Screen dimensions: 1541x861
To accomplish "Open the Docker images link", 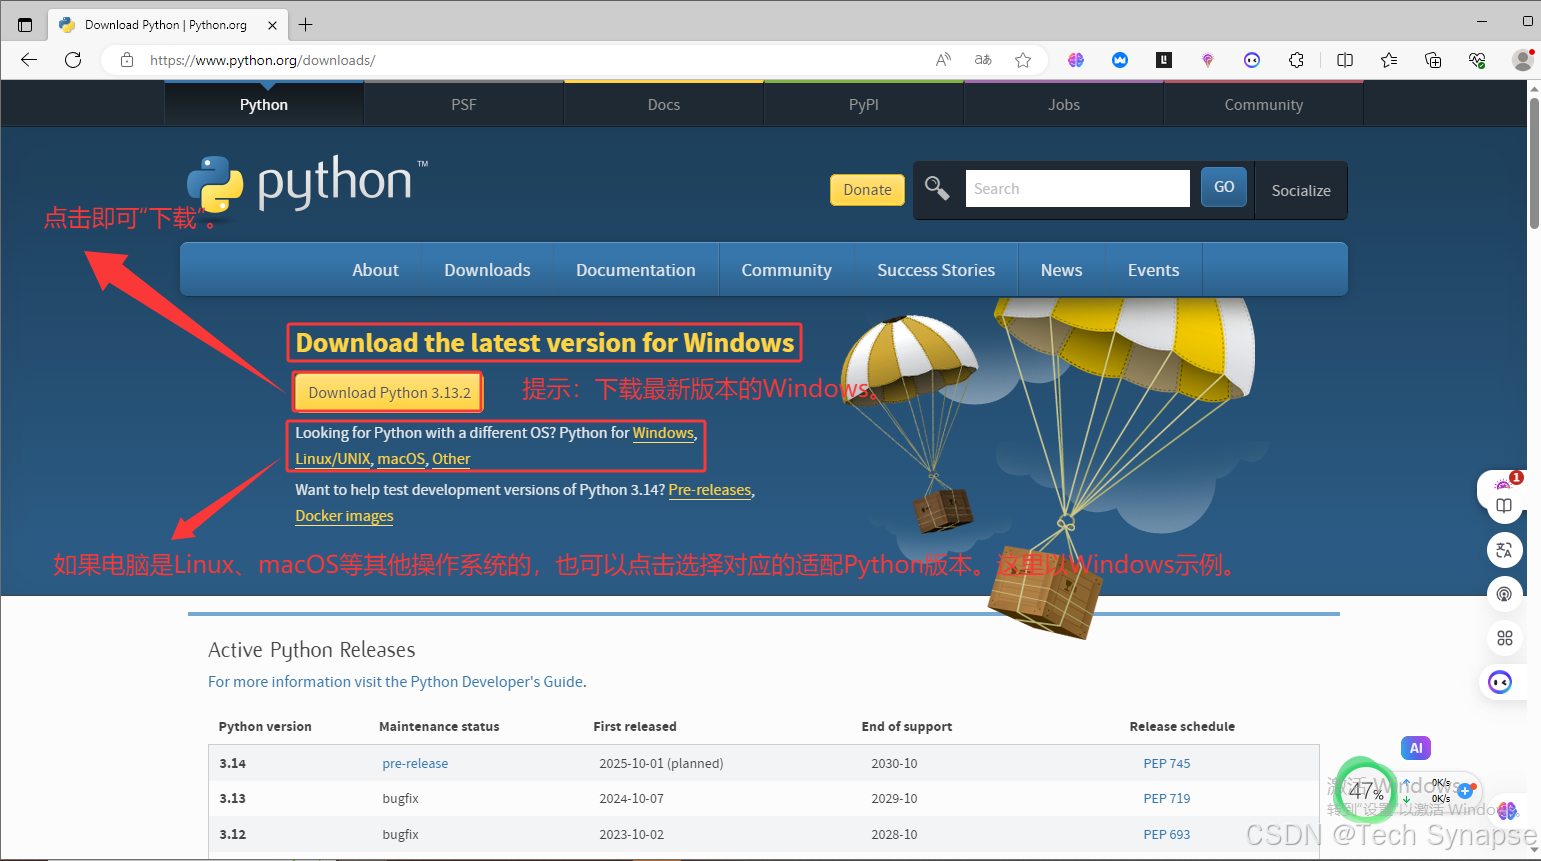I will (x=344, y=516).
